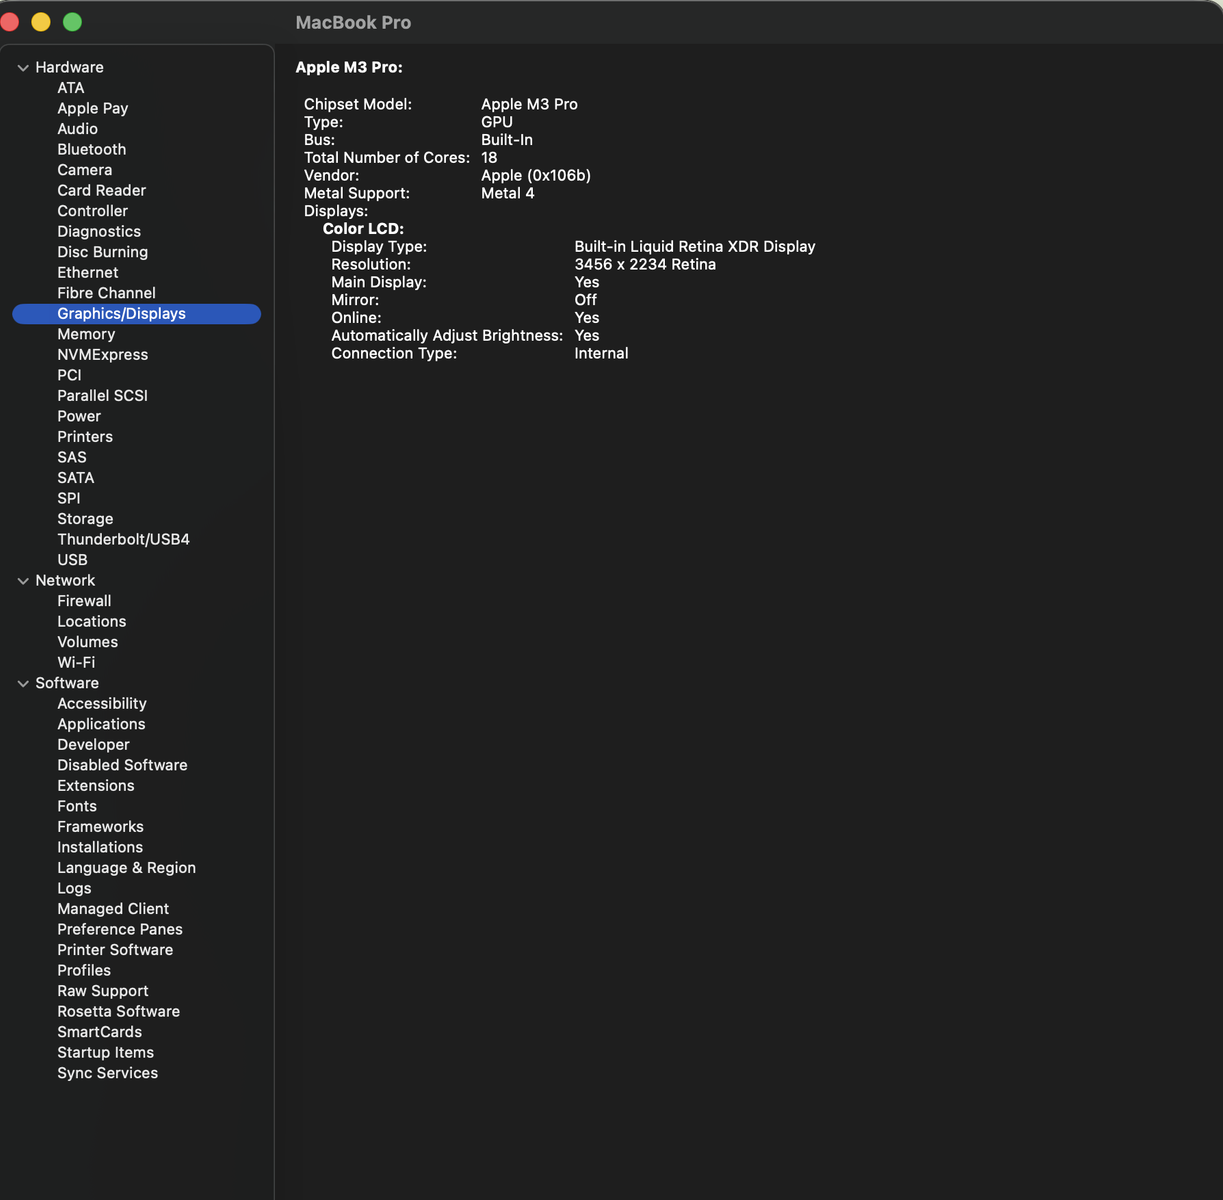Image resolution: width=1223 pixels, height=1200 pixels.
Task: Select ATA in the sidebar
Action: pyautogui.click(x=71, y=88)
